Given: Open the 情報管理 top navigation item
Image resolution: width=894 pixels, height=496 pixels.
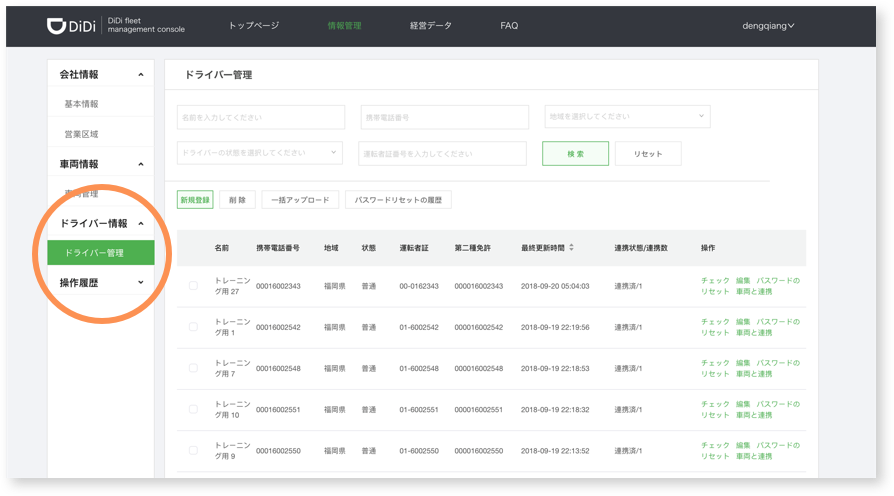Looking at the screenshot, I should tap(344, 26).
